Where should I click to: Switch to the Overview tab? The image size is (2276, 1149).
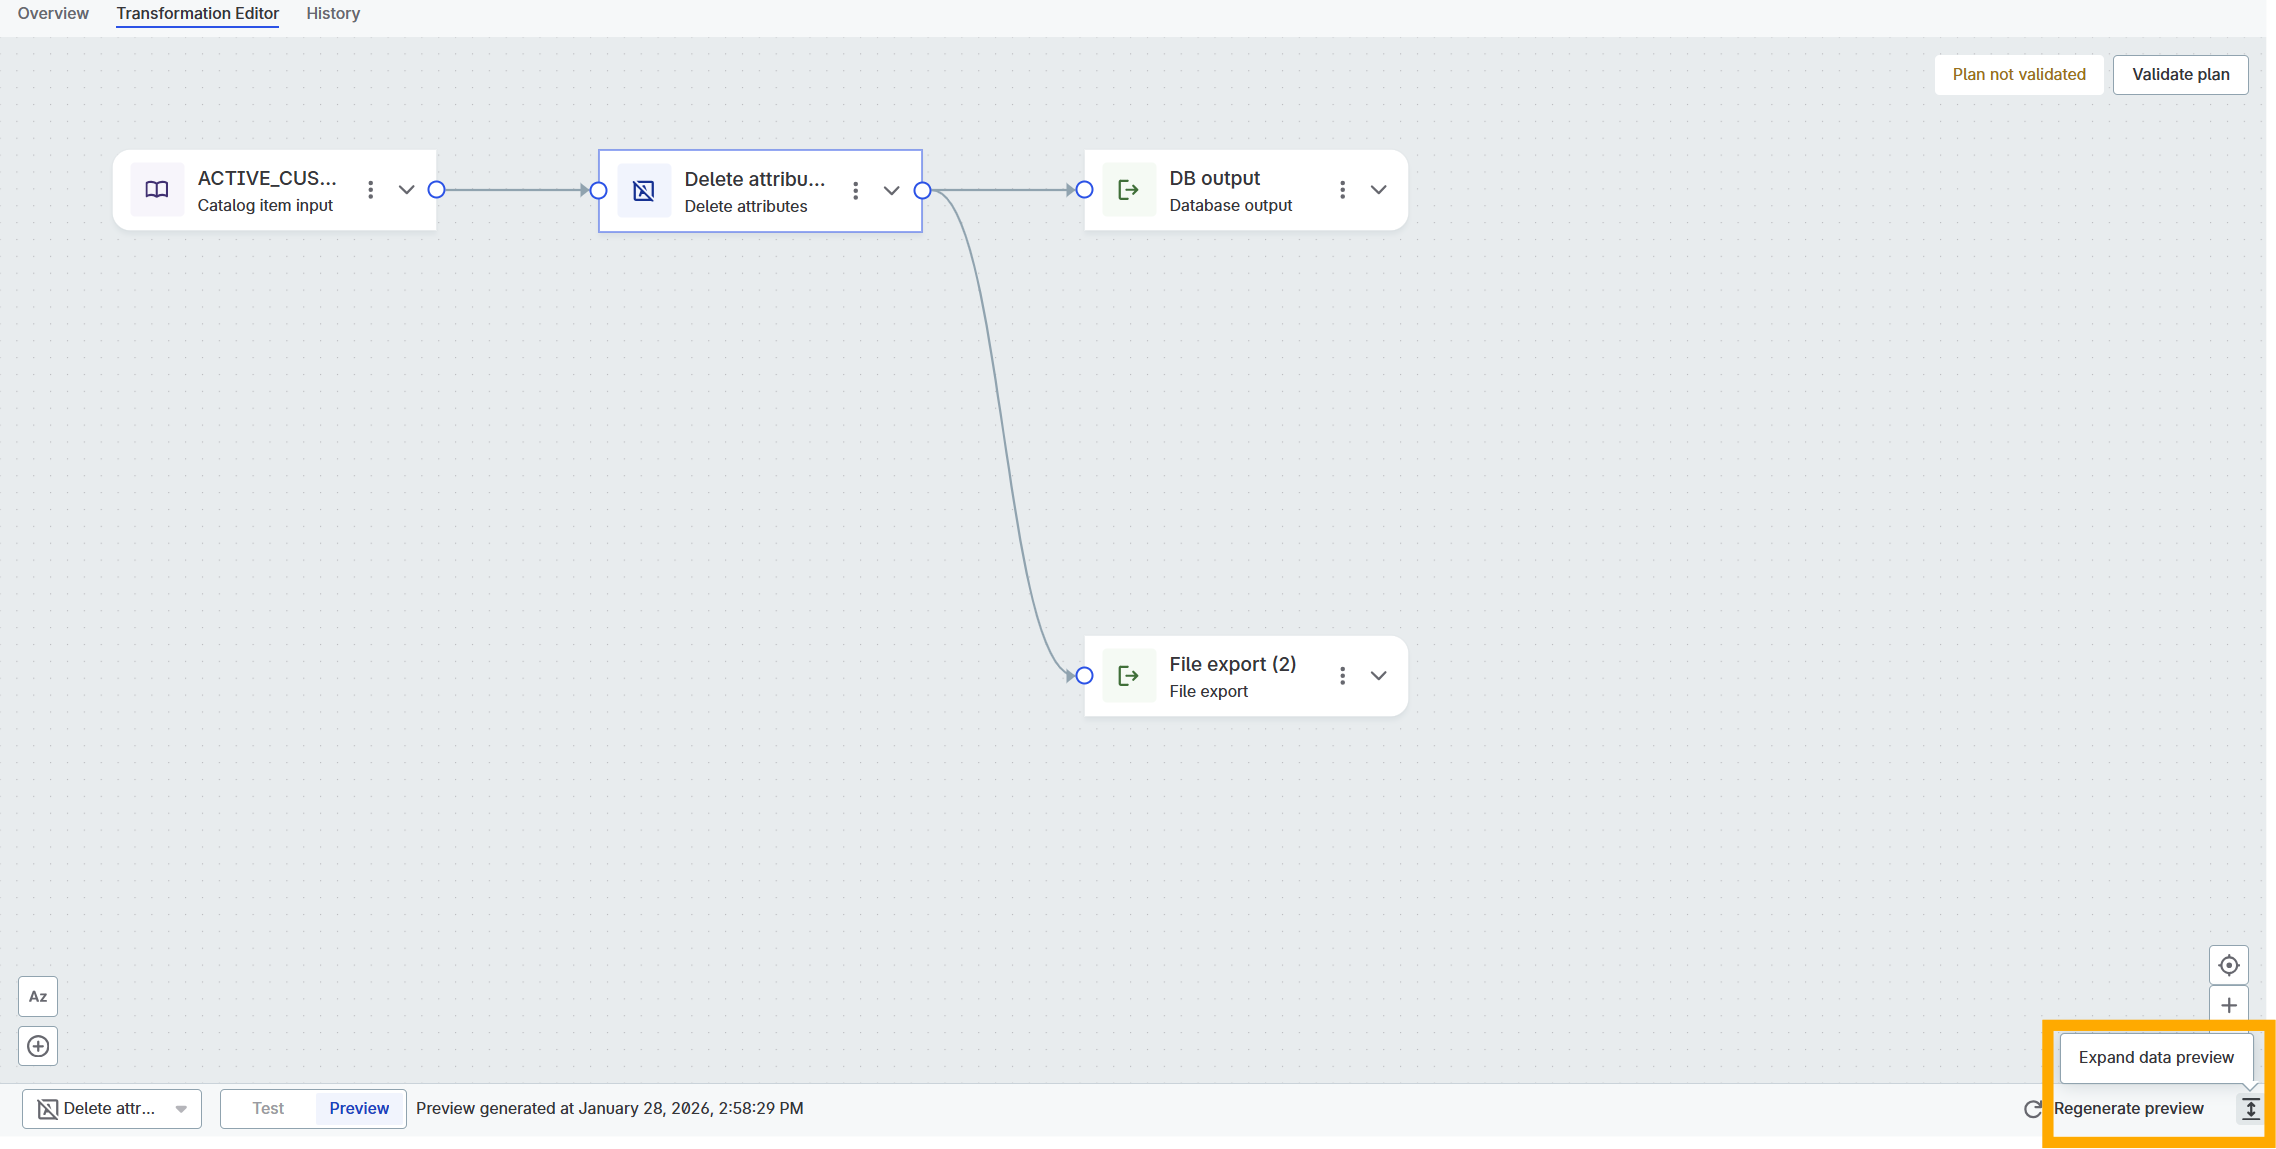(x=53, y=14)
